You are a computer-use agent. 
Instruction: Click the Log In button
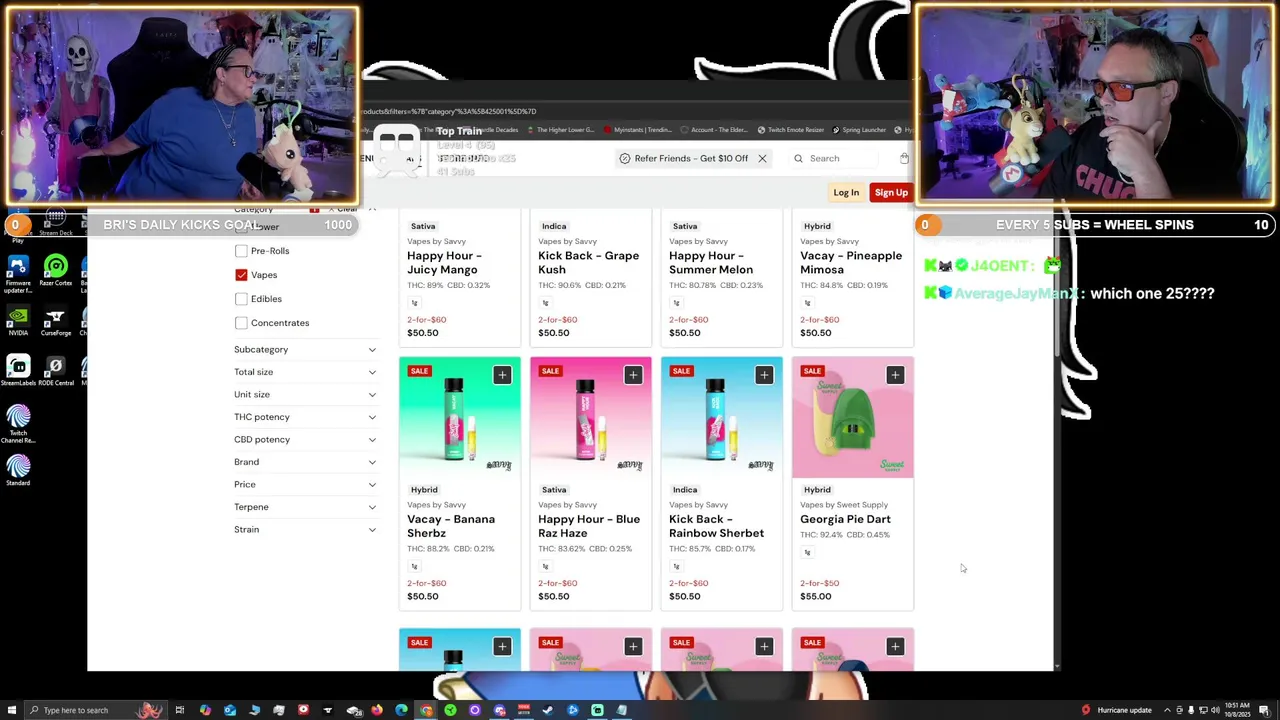(x=846, y=192)
